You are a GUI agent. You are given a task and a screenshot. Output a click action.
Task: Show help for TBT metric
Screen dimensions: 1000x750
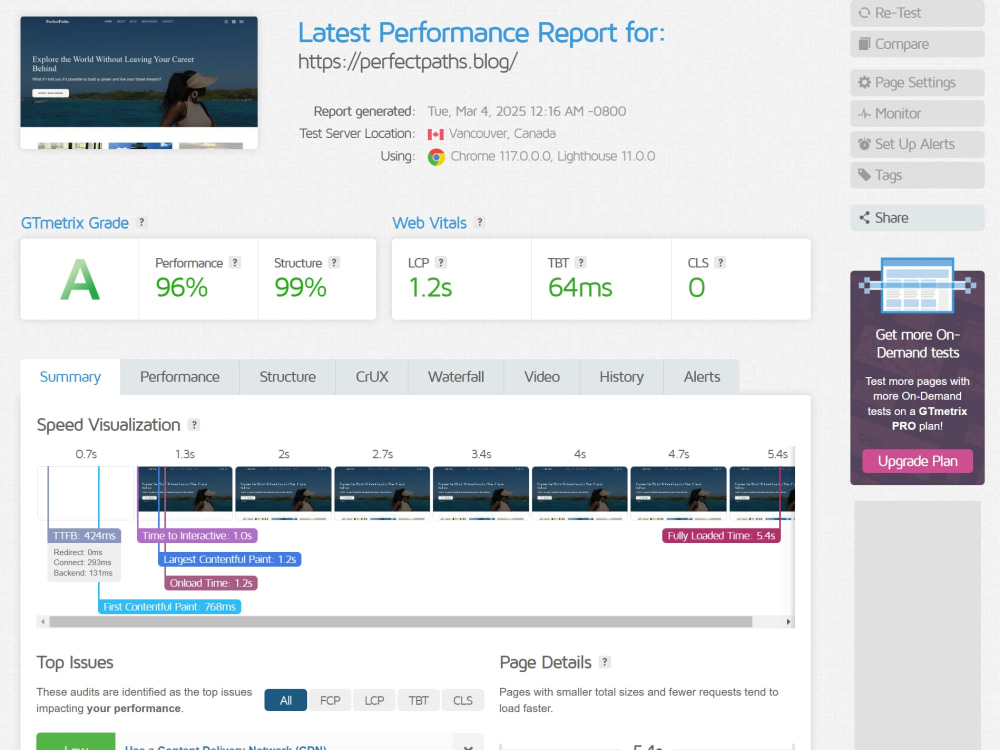point(580,262)
